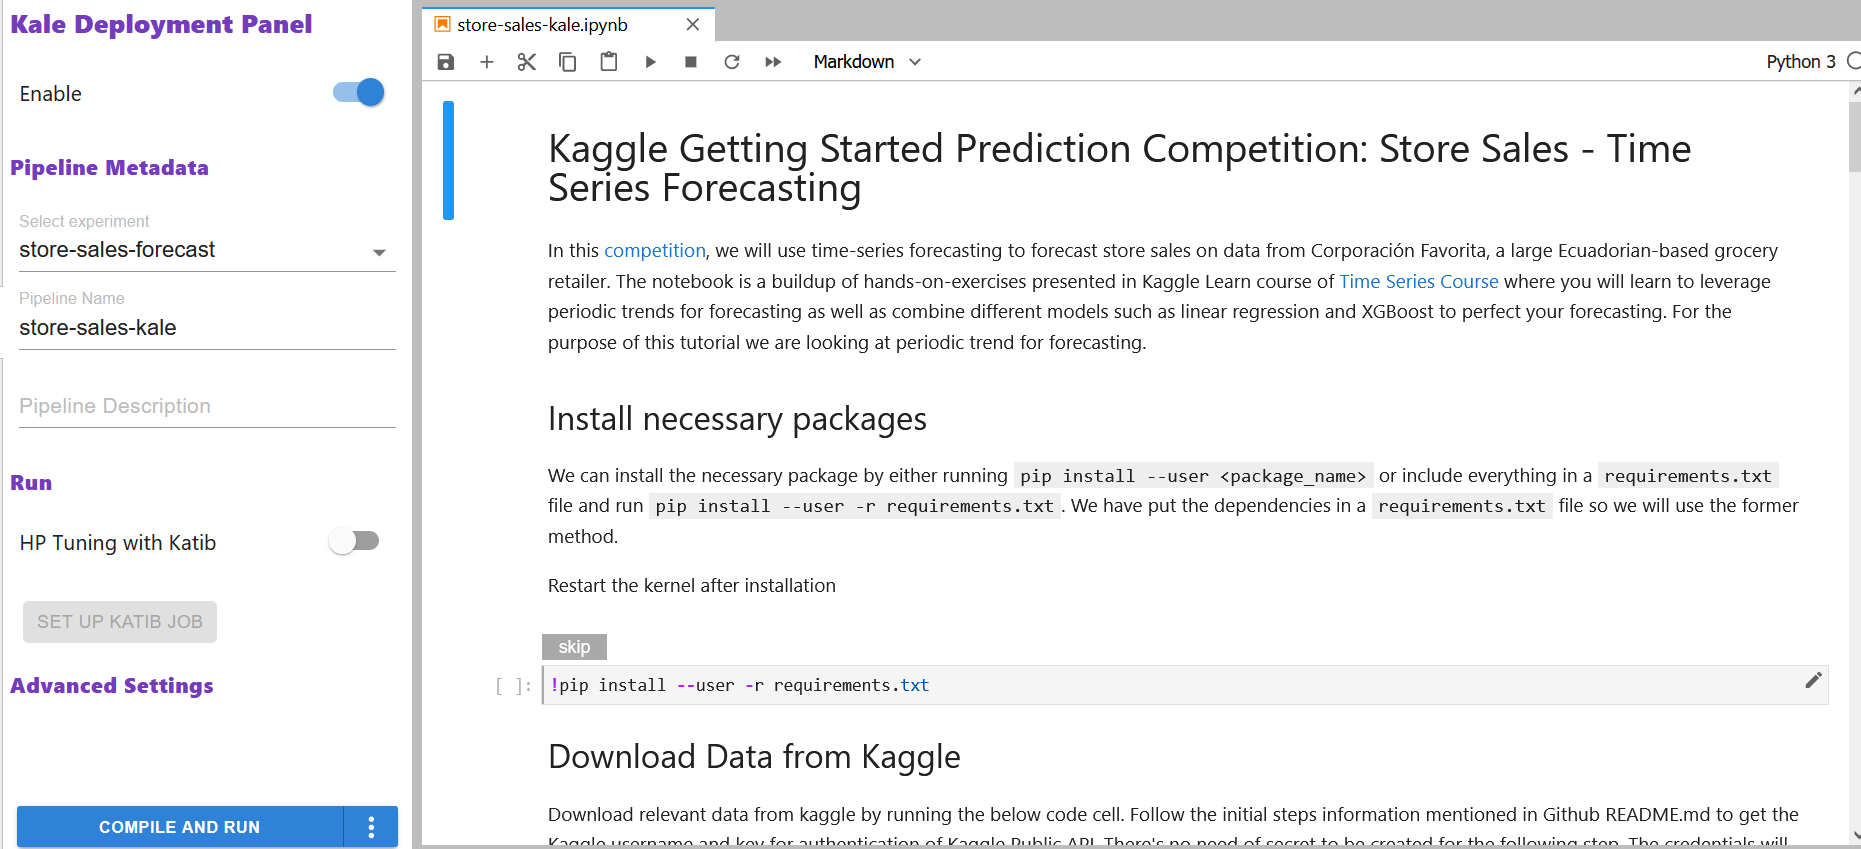Viewport: 1861px width, 849px height.
Task: Paste cell from clipboard
Action: [x=608, y=62]
